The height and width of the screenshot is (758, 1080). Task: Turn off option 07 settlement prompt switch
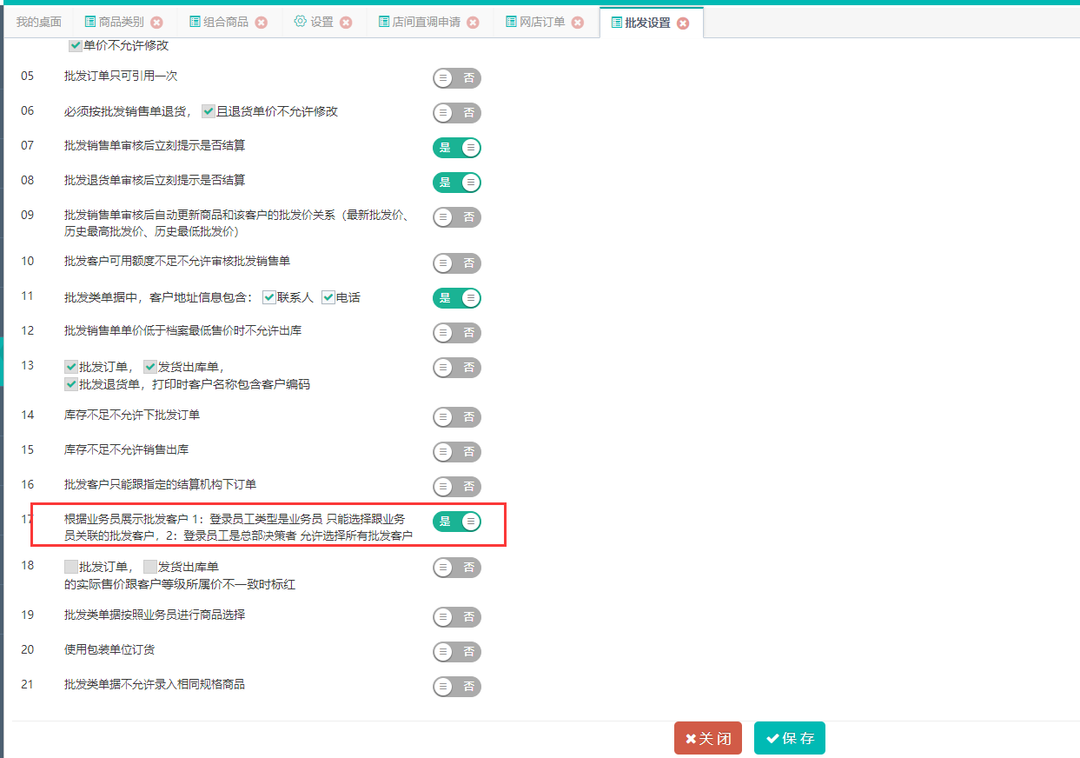(457, 148)
